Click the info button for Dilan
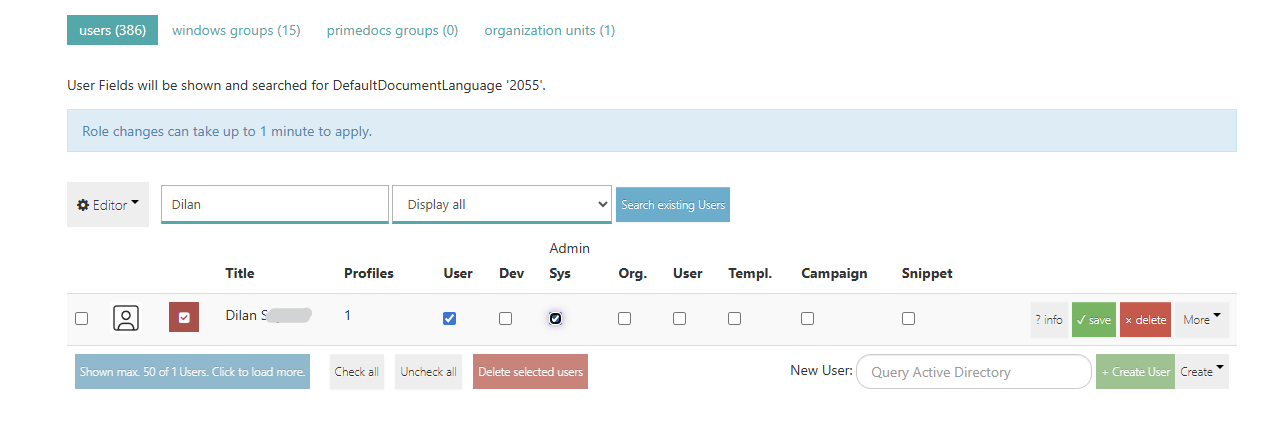The width and height of the screenshot is (1277, 431). (x=1049, y=319)
